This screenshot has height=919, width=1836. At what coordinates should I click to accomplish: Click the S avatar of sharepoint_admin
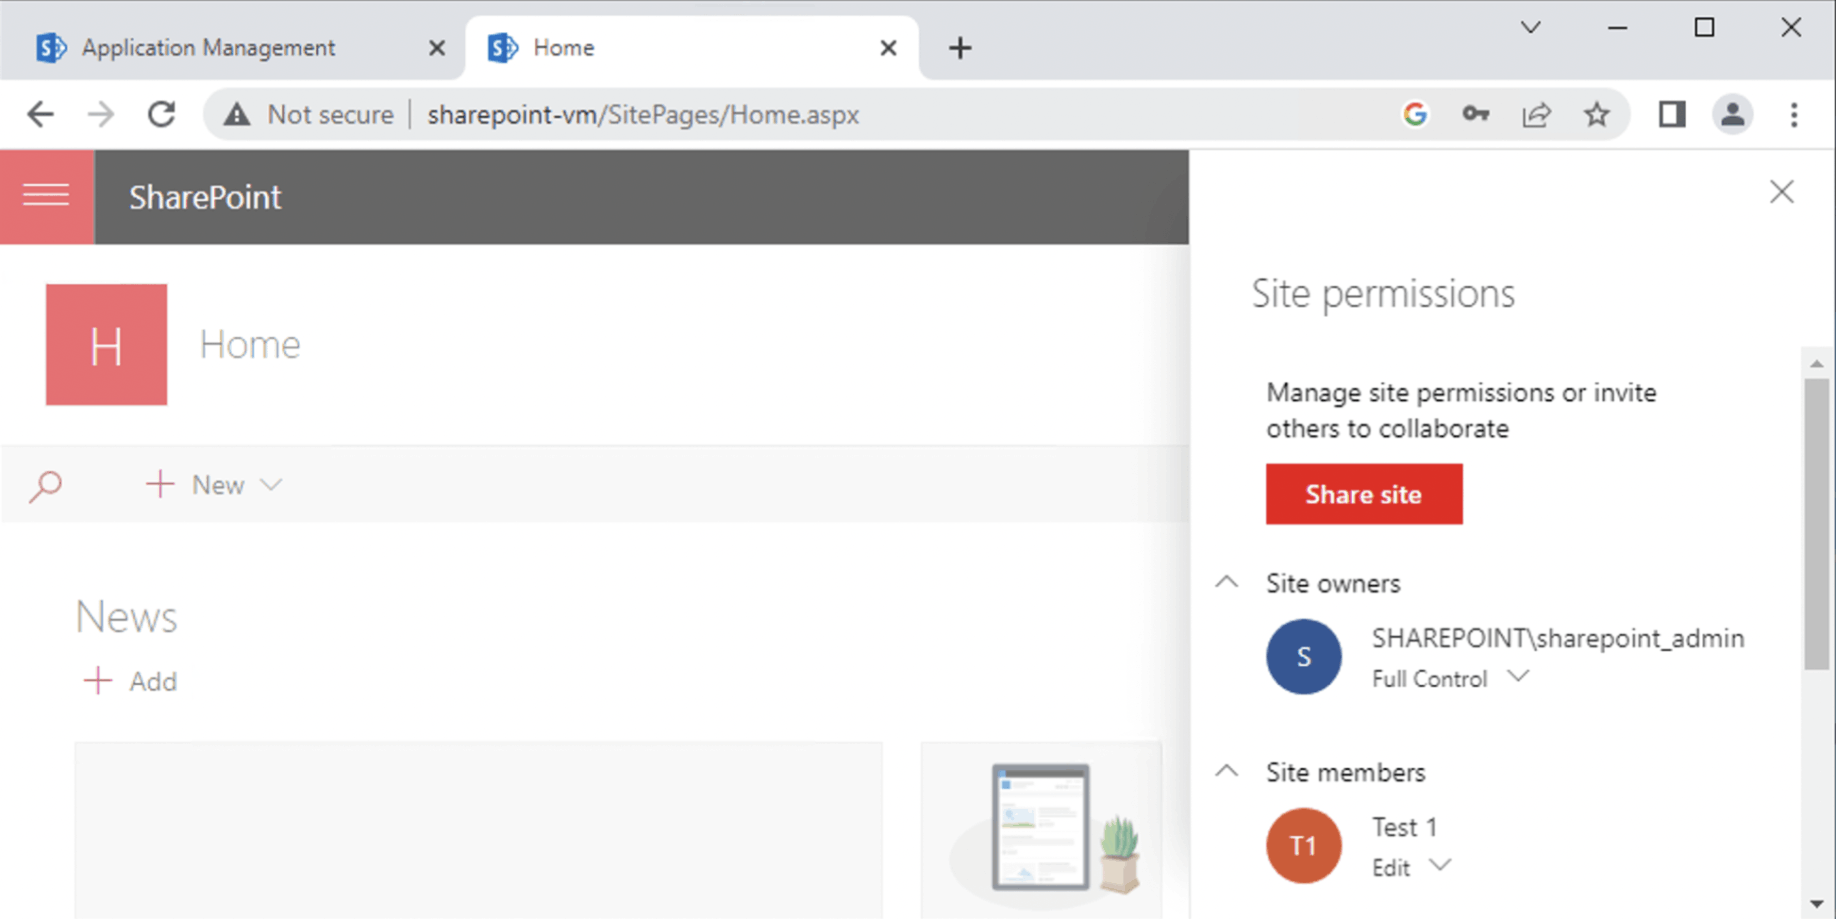tap(1303, 657)
